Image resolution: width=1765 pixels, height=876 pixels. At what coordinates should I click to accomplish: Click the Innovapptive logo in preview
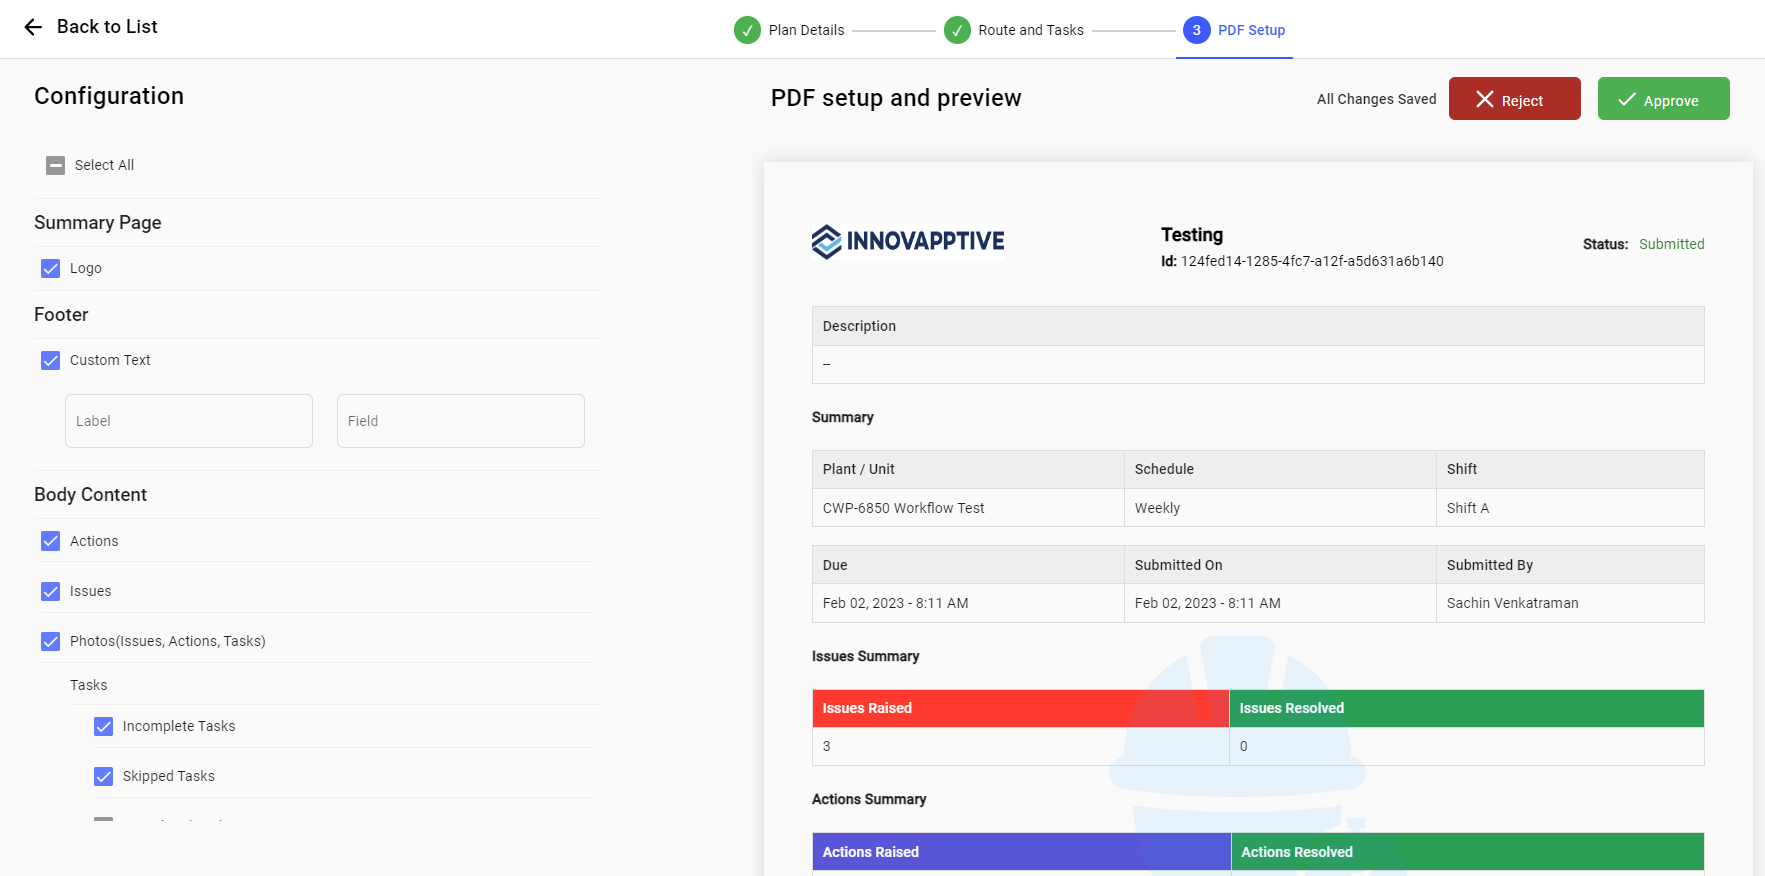[x=908, y=241]
